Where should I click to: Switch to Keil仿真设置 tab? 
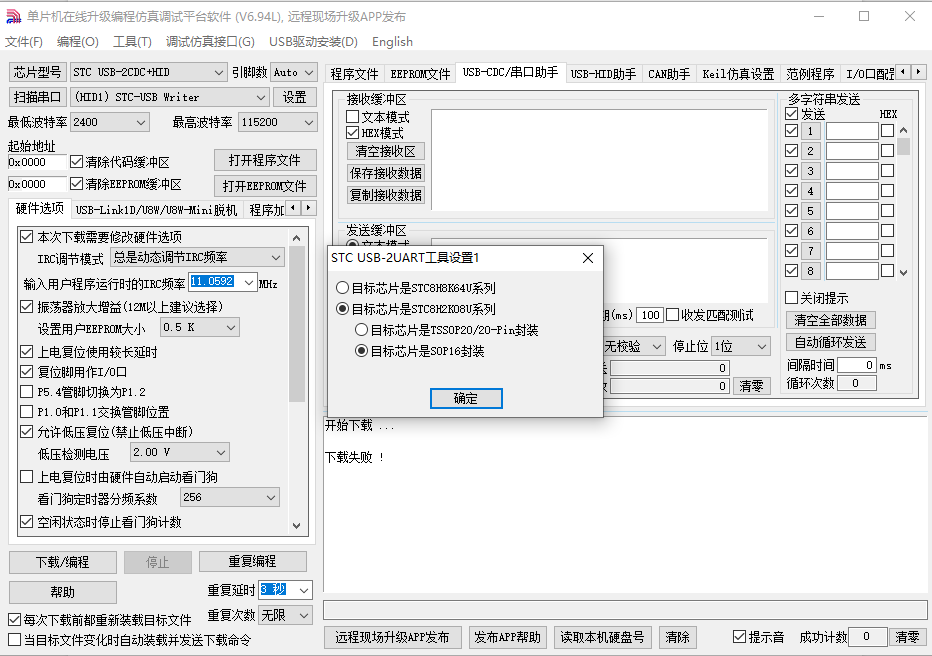tap(738, 74)
